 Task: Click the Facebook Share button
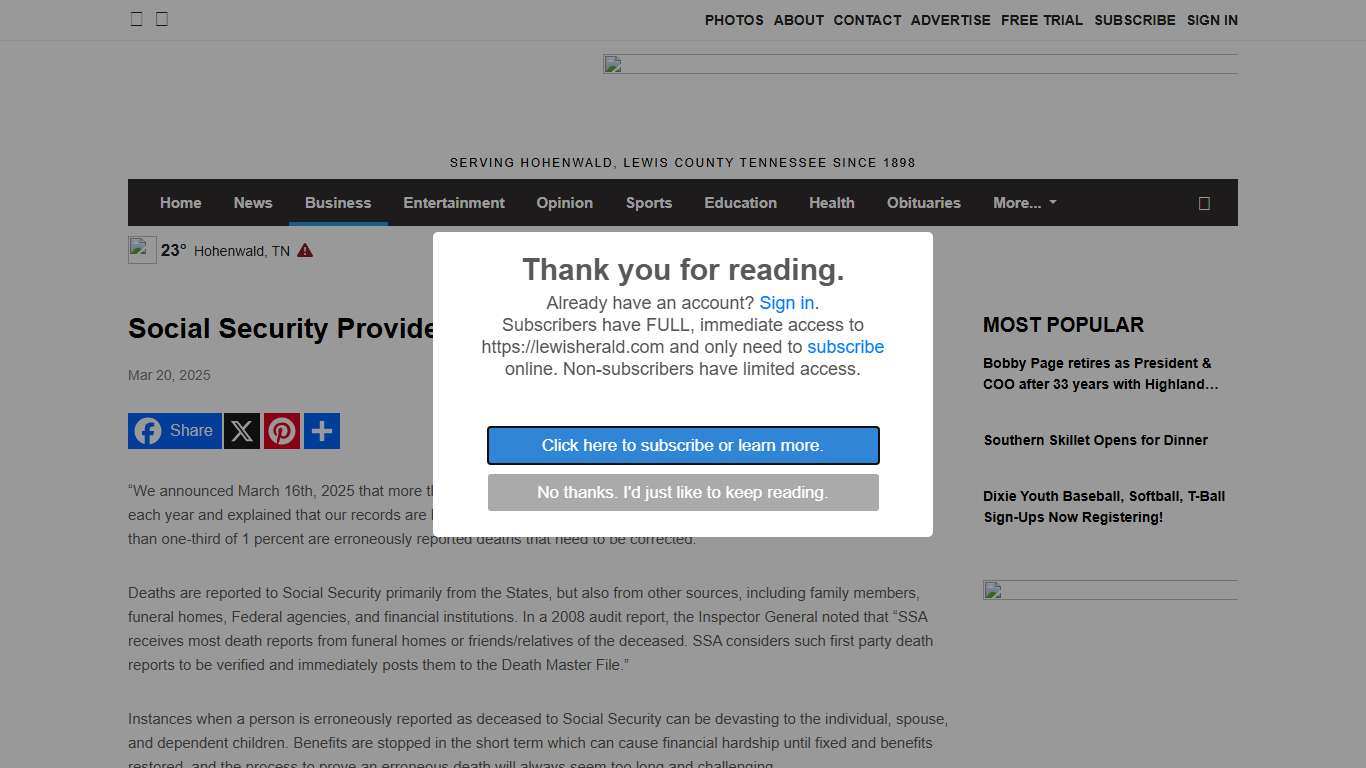(175, 431)
